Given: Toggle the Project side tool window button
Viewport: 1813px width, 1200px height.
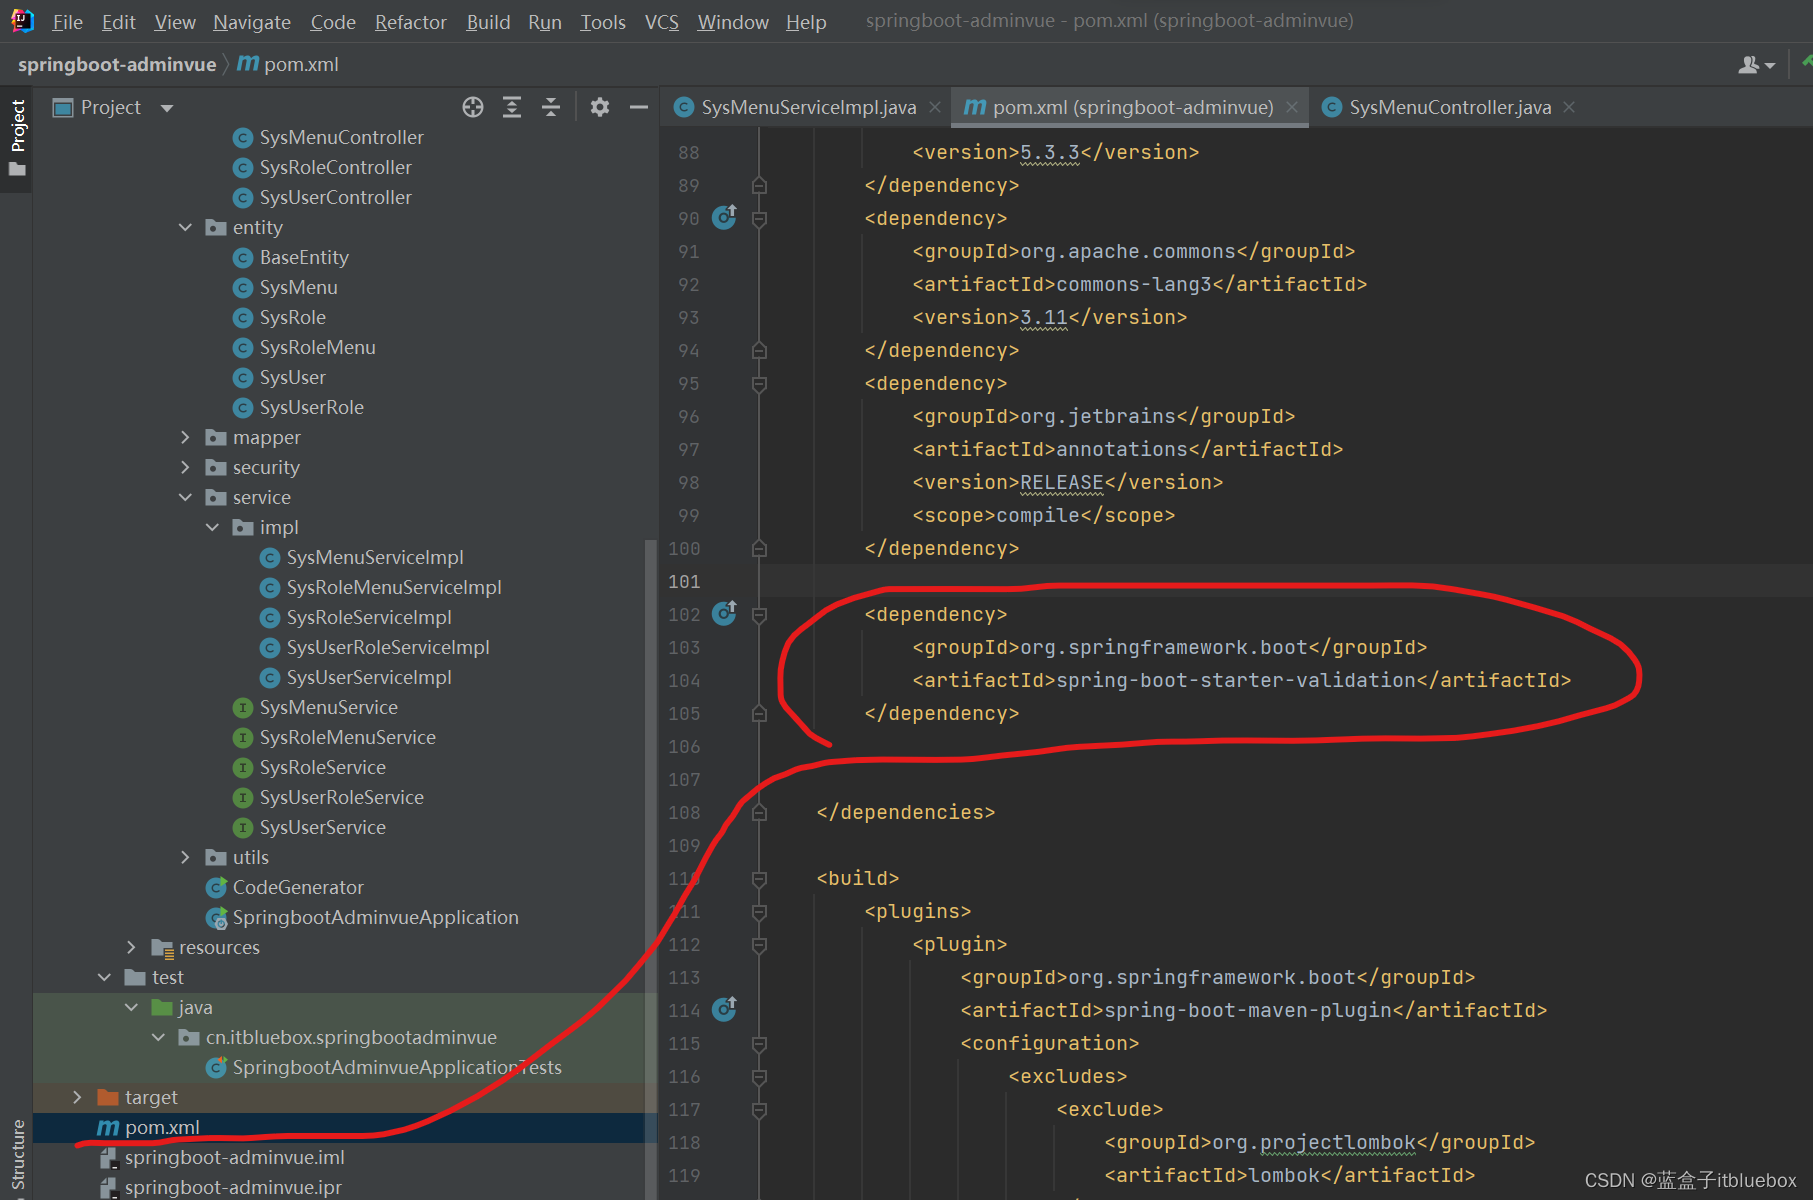Looking at the screenshot, I should point(17,138).
